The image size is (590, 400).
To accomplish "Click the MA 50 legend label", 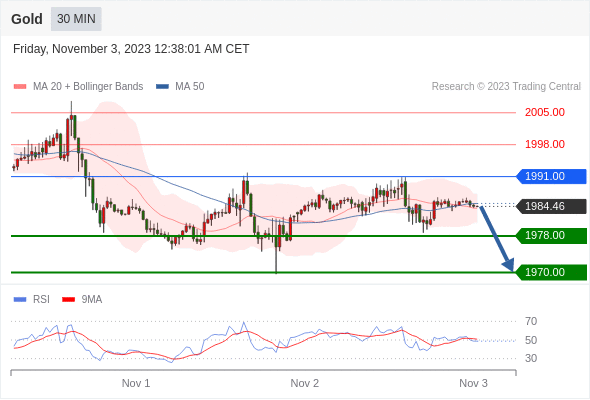I will (x=190, y=87).
